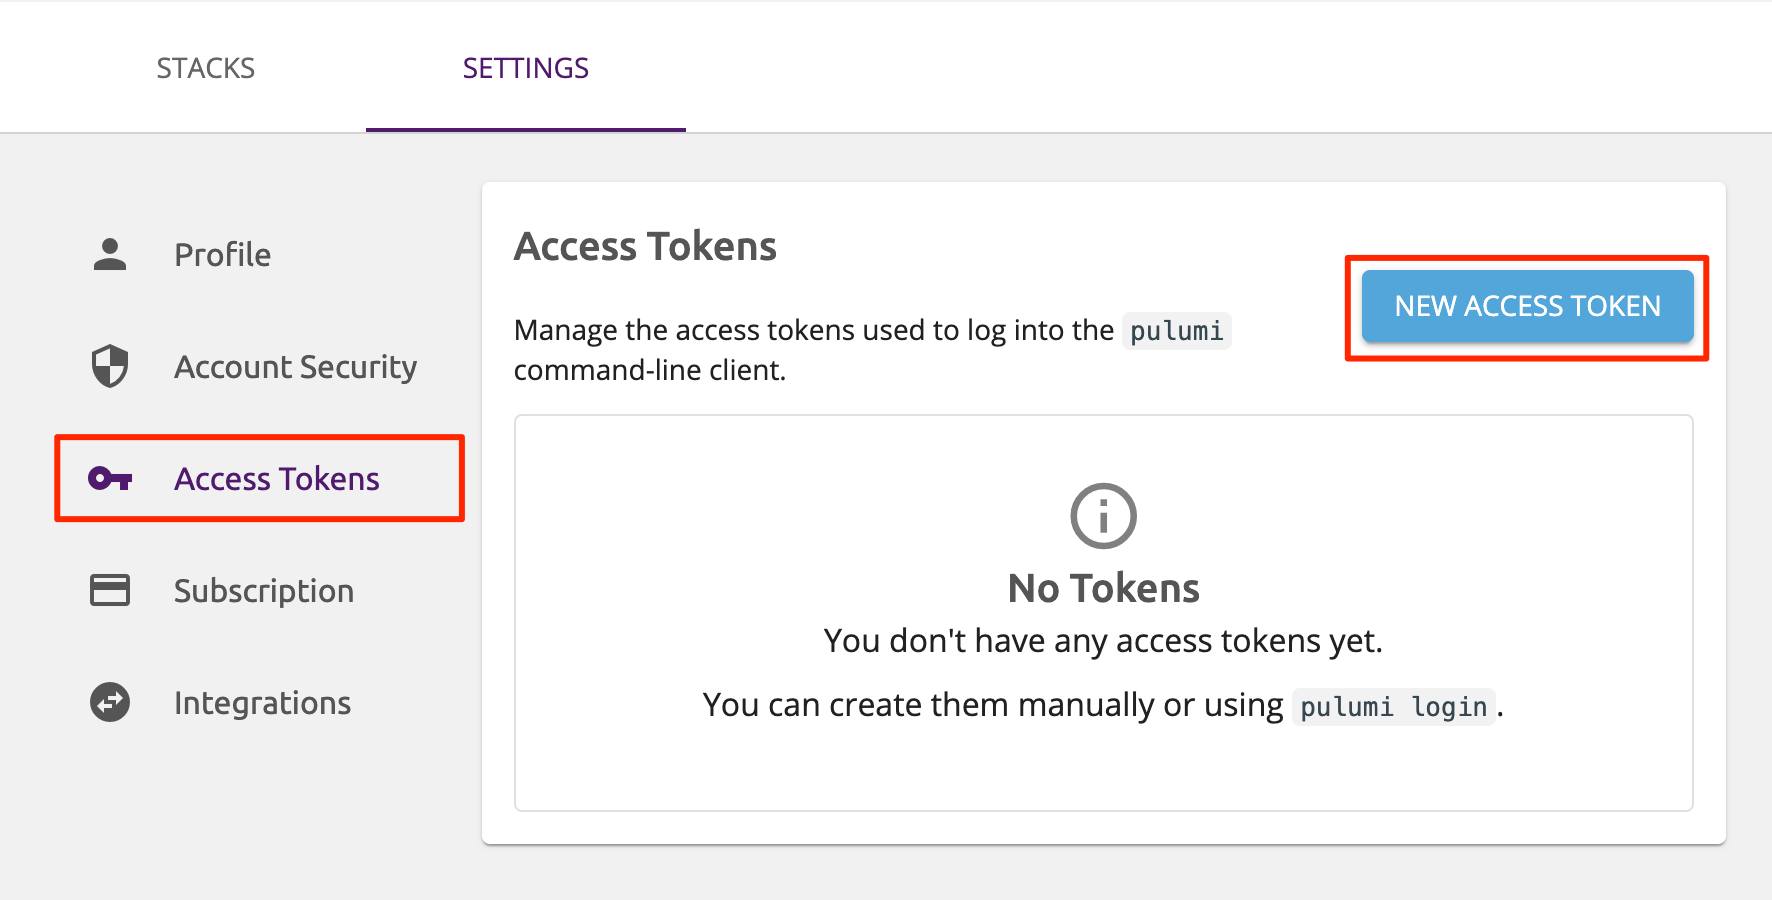This screenshot has height=900, width=1772.
Task: Click inside the empty No Tokens panel
Action: [1103, 770]
